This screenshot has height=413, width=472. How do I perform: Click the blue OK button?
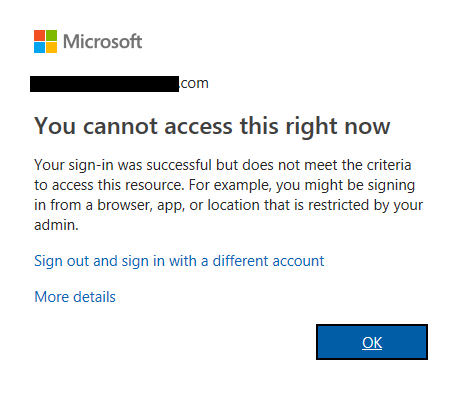point(372,342)
